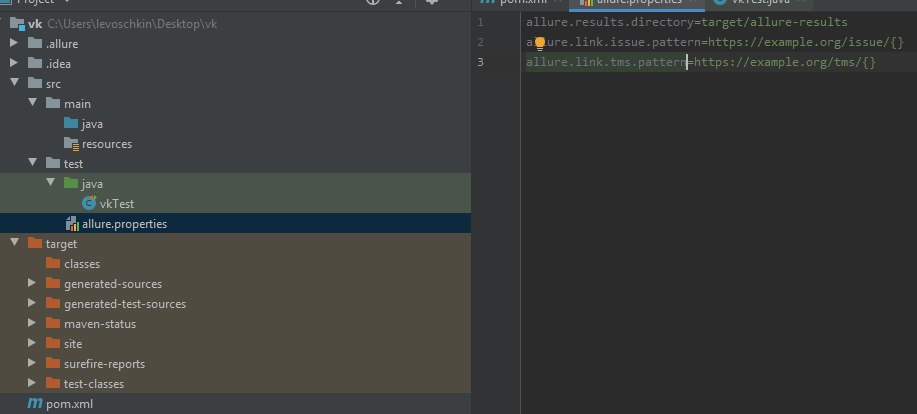Click the generated-sources folder icon
The width and height of the screenshot is (917, 414).
tap(53, 283)
